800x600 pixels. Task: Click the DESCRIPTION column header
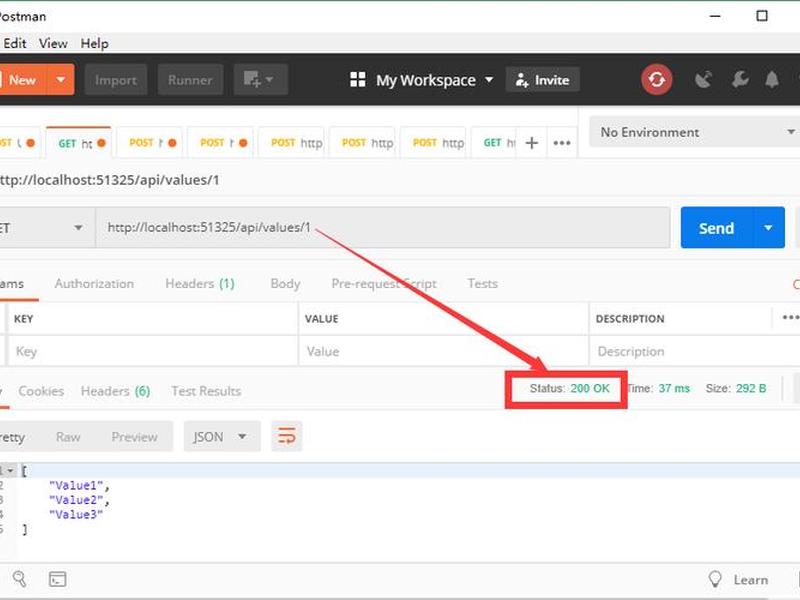(x=630, y=319)
